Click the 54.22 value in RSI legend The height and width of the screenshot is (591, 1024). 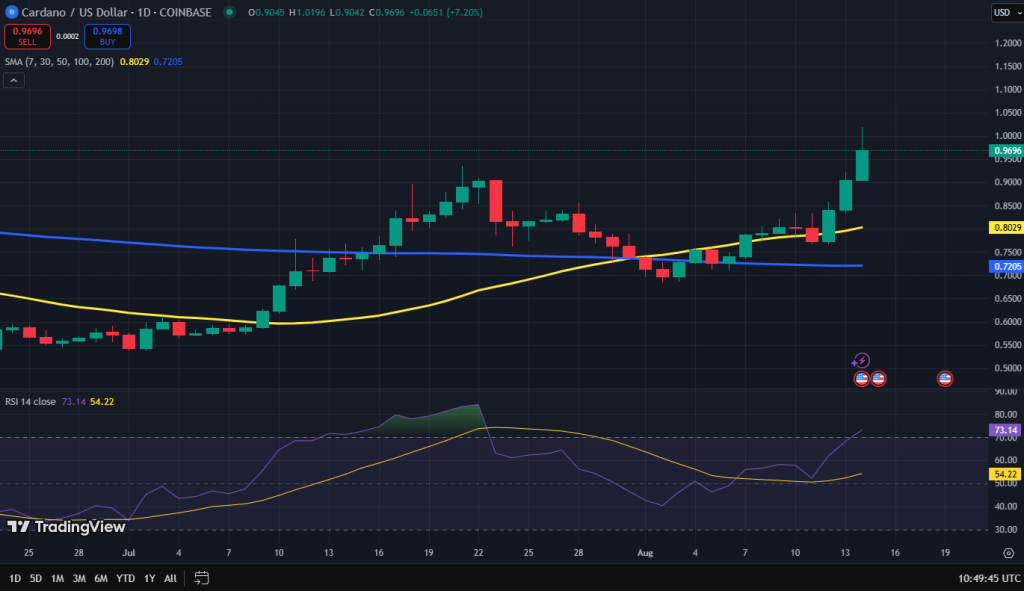coord(102,402)
